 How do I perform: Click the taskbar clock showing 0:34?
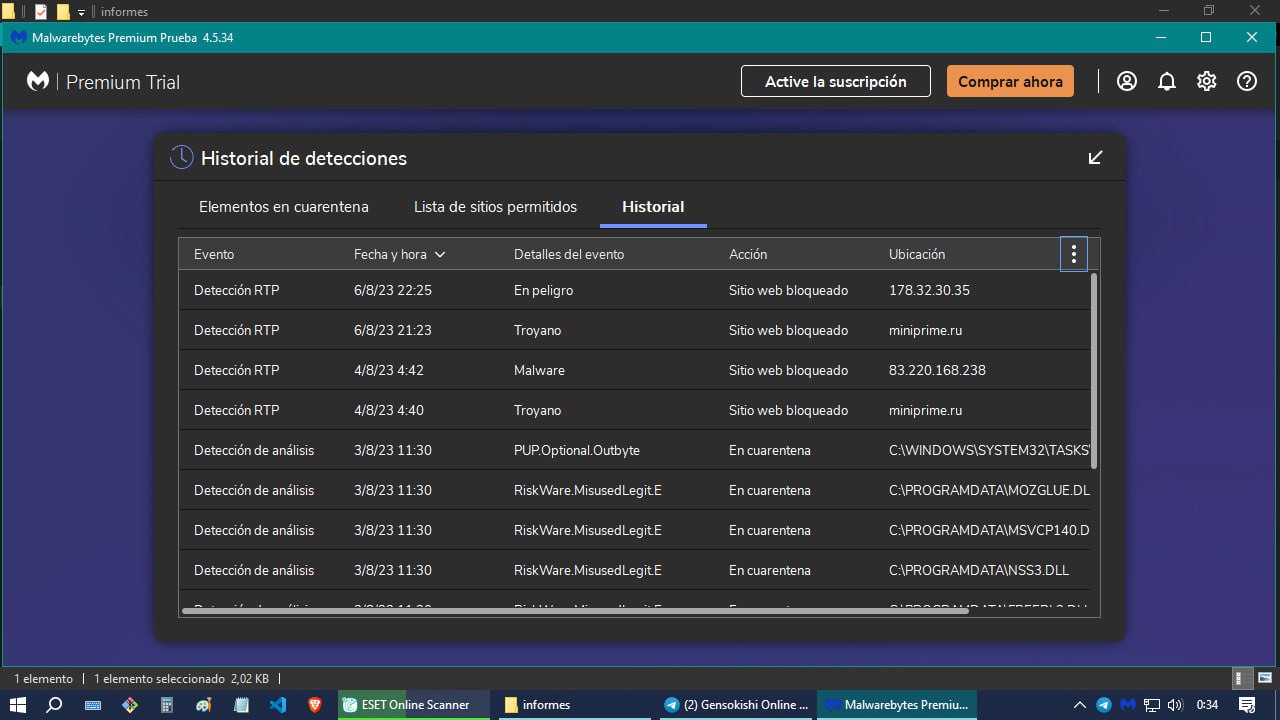pos(1207,704)
